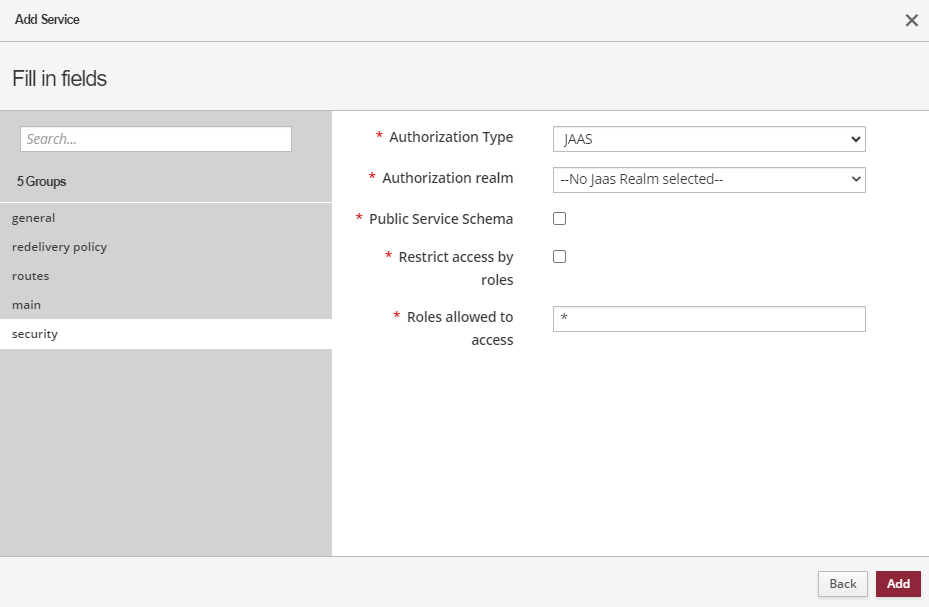Screen dimensions: 929x607
Task: Select the security group
Action: tap(35, 334)
